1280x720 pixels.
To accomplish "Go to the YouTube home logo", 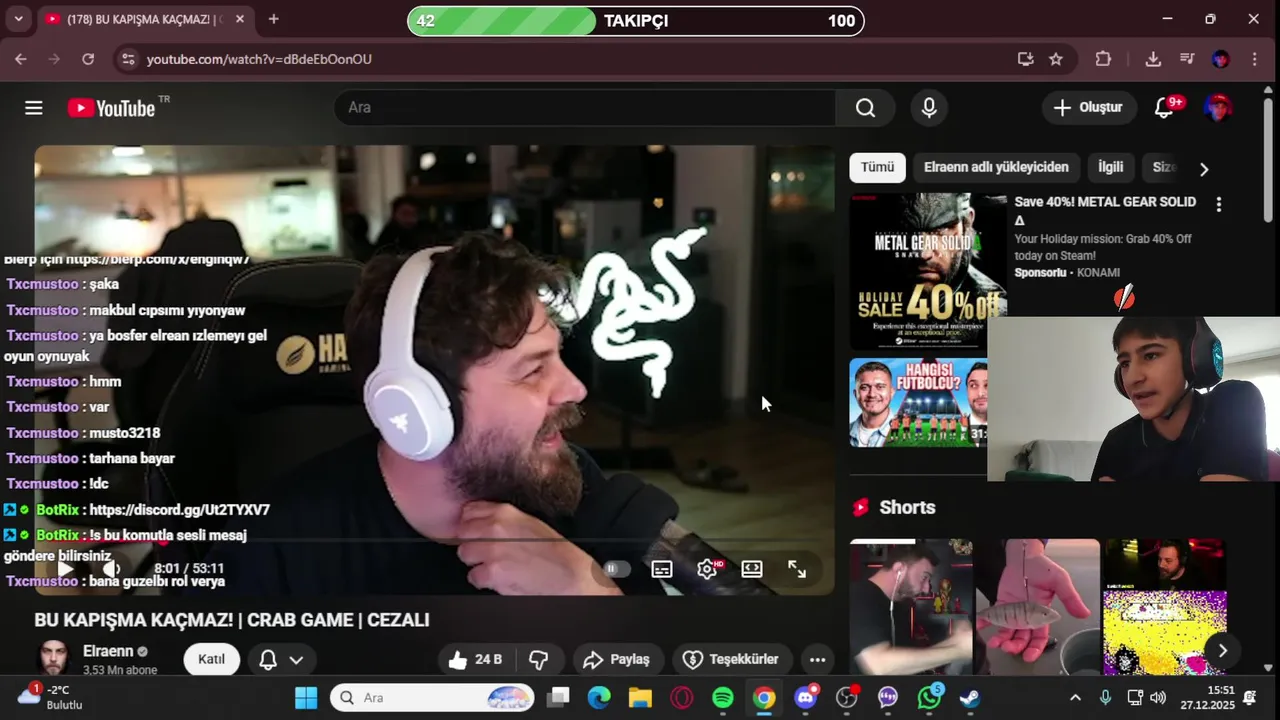I will (111, 108).
